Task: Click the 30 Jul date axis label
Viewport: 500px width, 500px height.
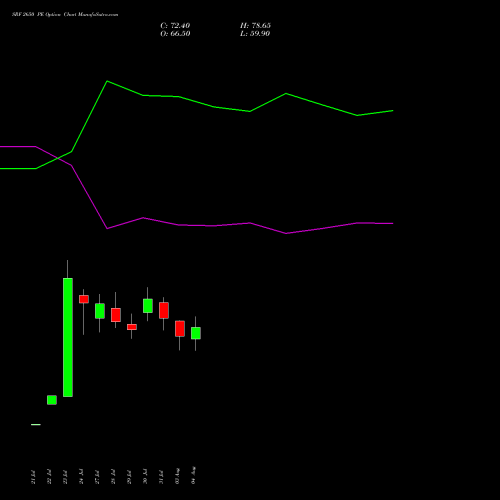Action: 145,477
